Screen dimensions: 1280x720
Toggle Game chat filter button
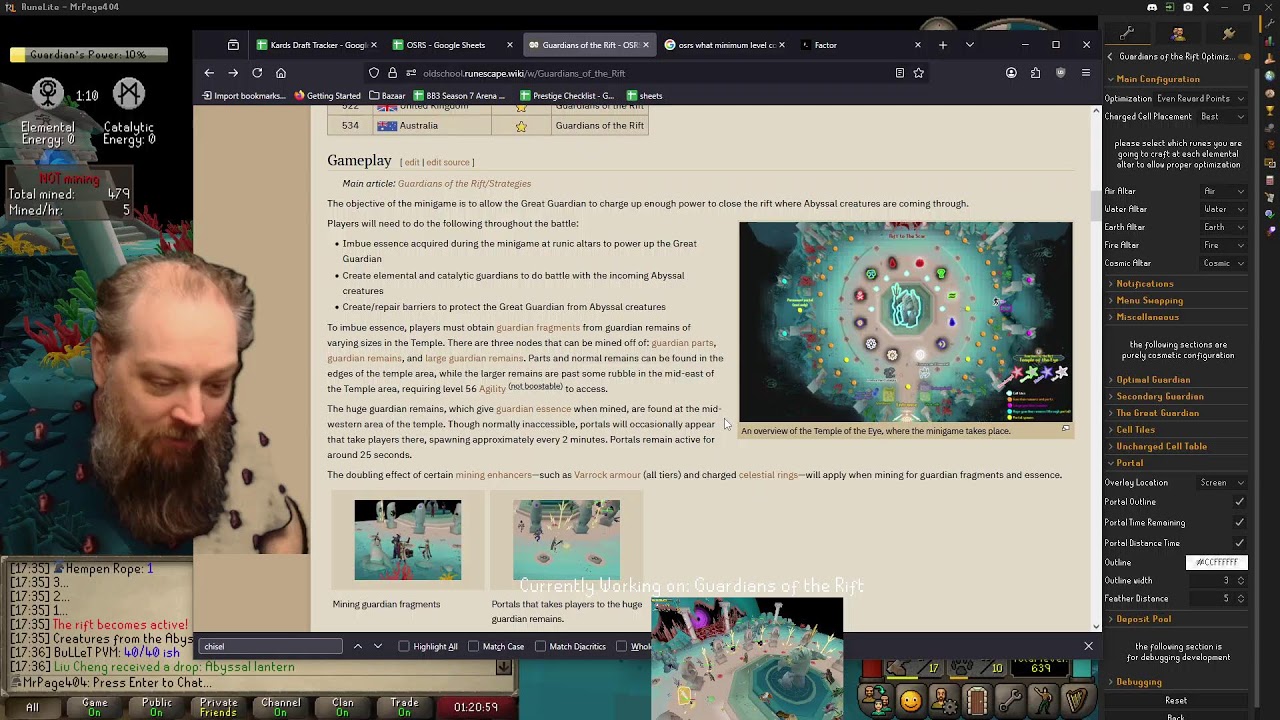[95, 707]
